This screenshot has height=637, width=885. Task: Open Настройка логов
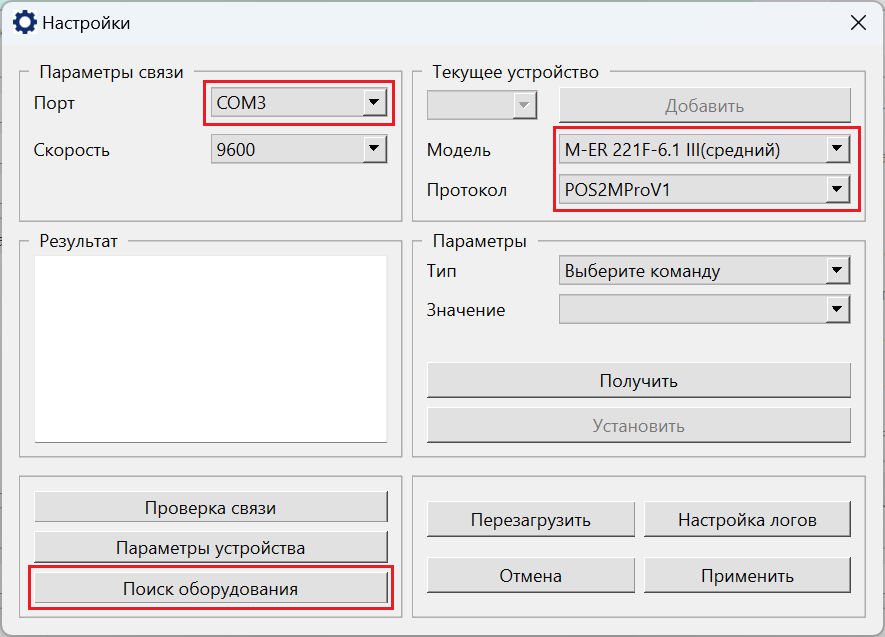[x=747, y=519]
